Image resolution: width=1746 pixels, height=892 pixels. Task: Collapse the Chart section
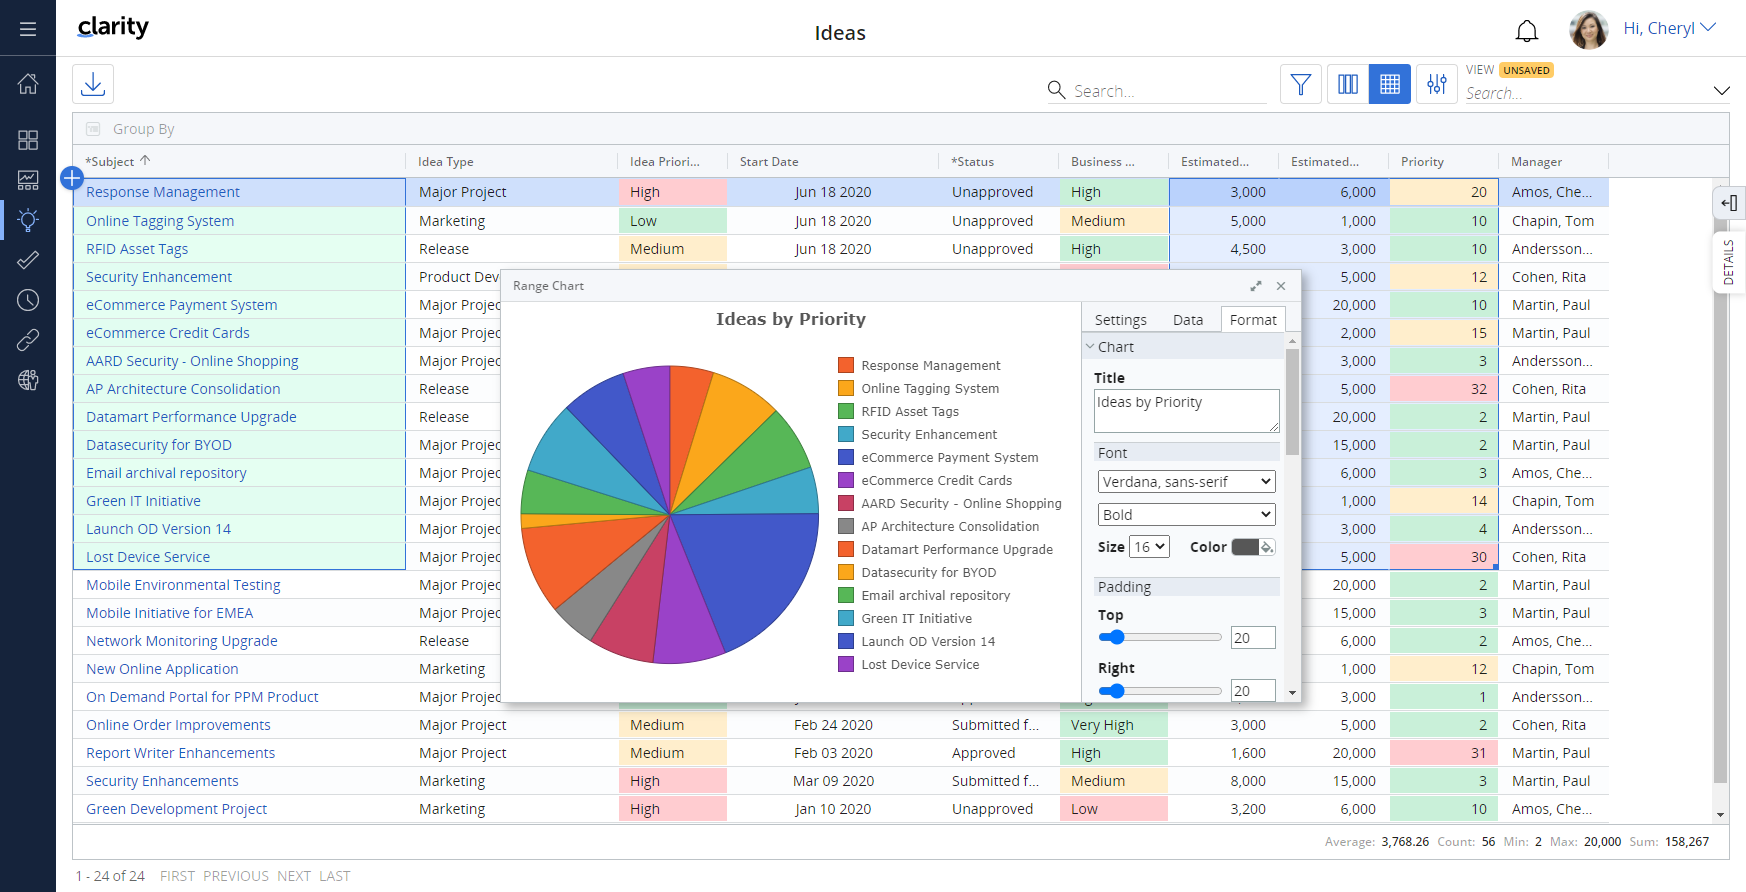[1091, 347]
